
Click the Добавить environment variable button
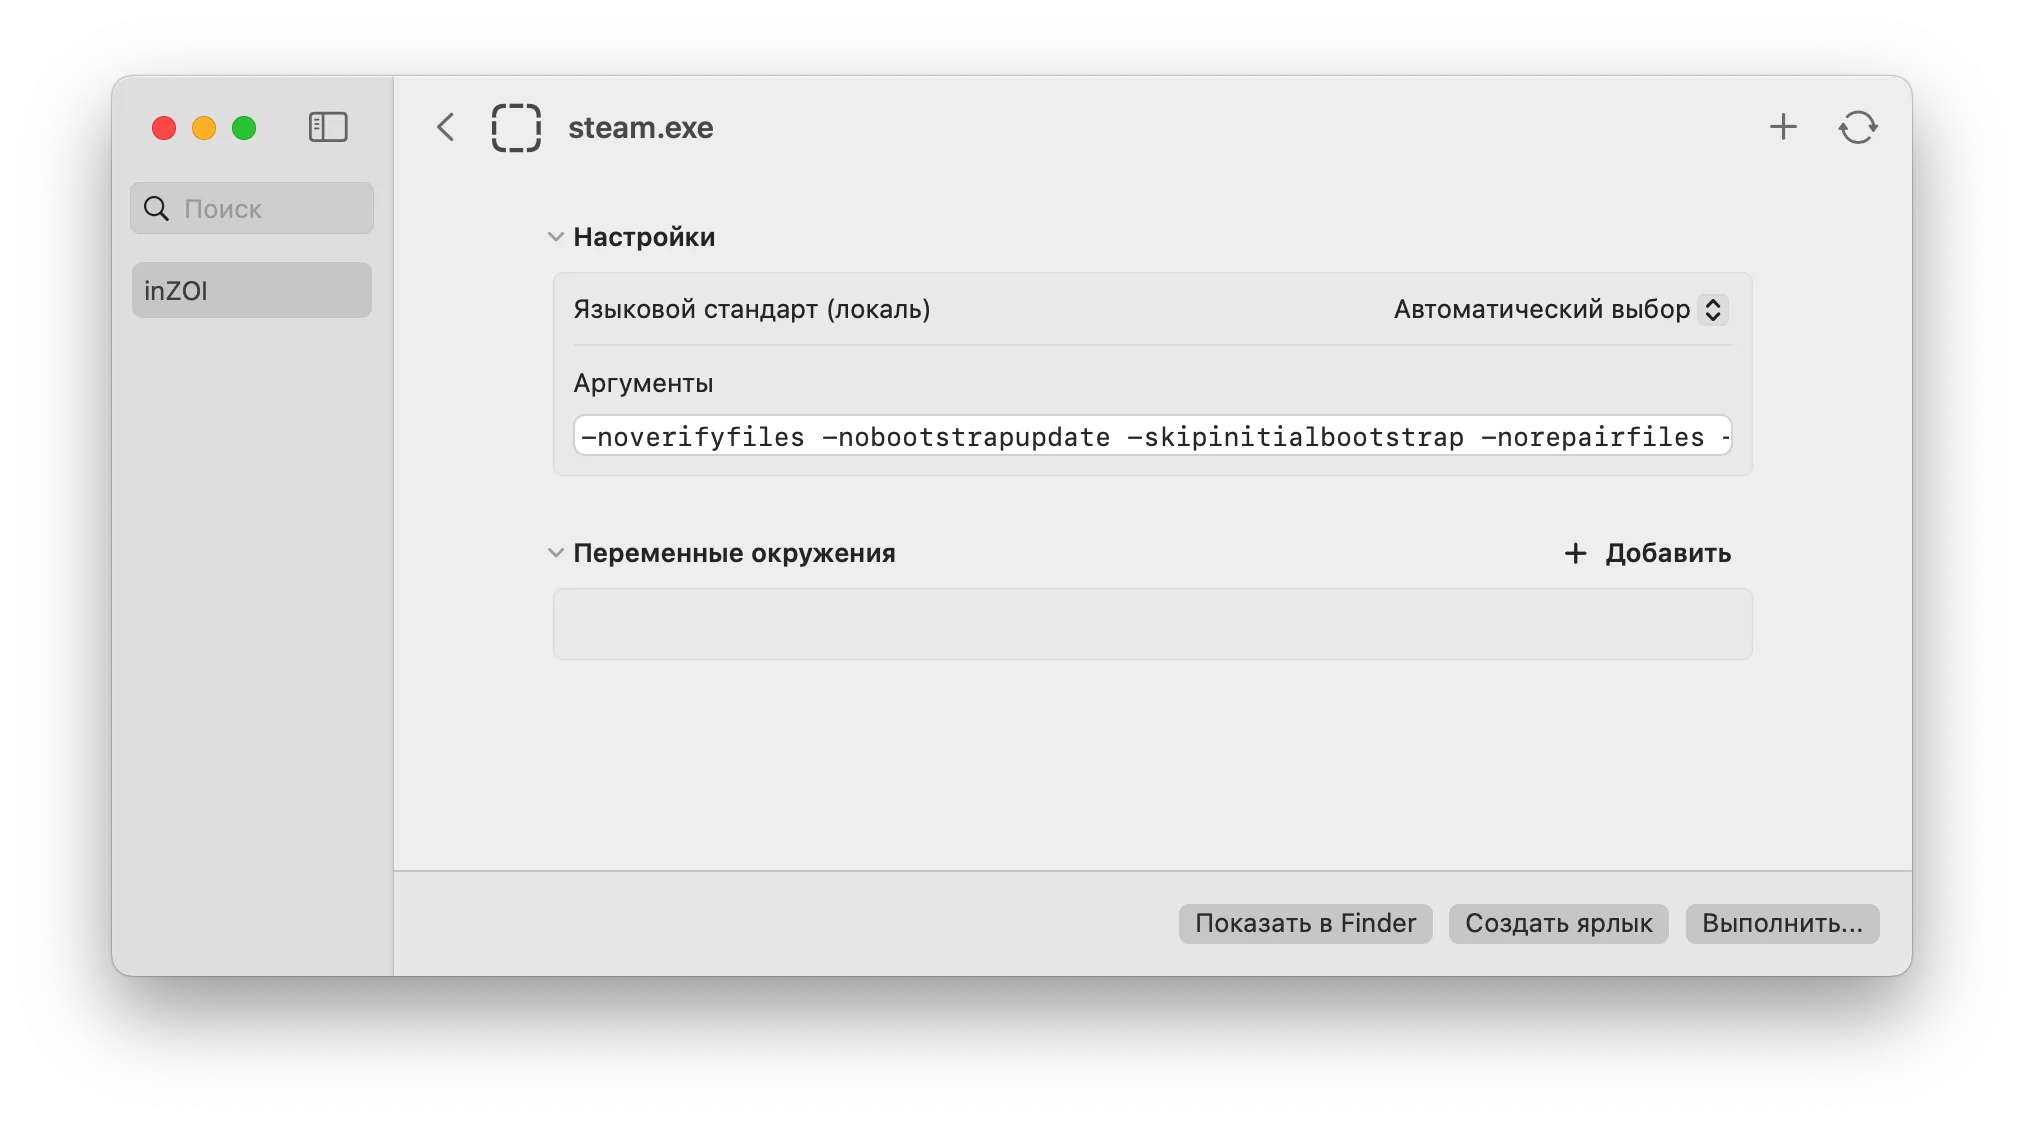1648,553
